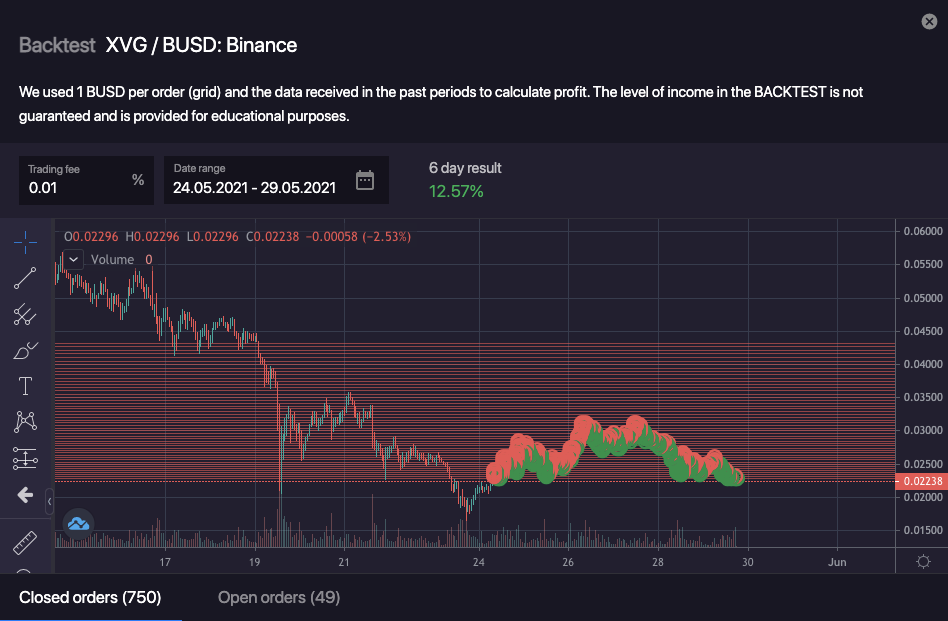
Task: Click the current price label 0.02238
Action: [919, 481]
